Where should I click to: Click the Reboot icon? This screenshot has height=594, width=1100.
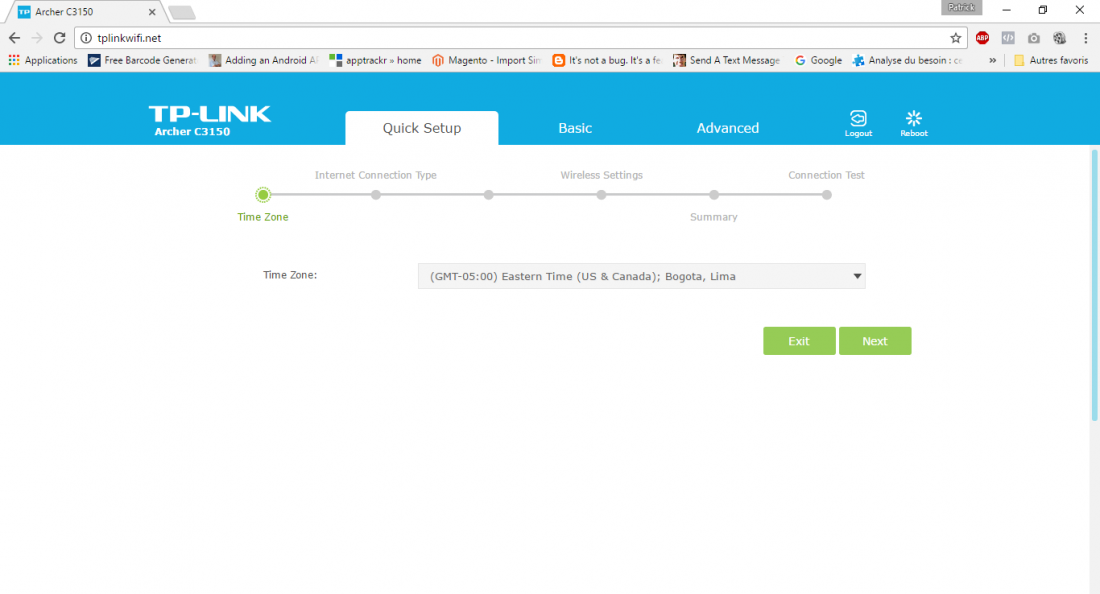pyautogui.click(x=913, y=119)
